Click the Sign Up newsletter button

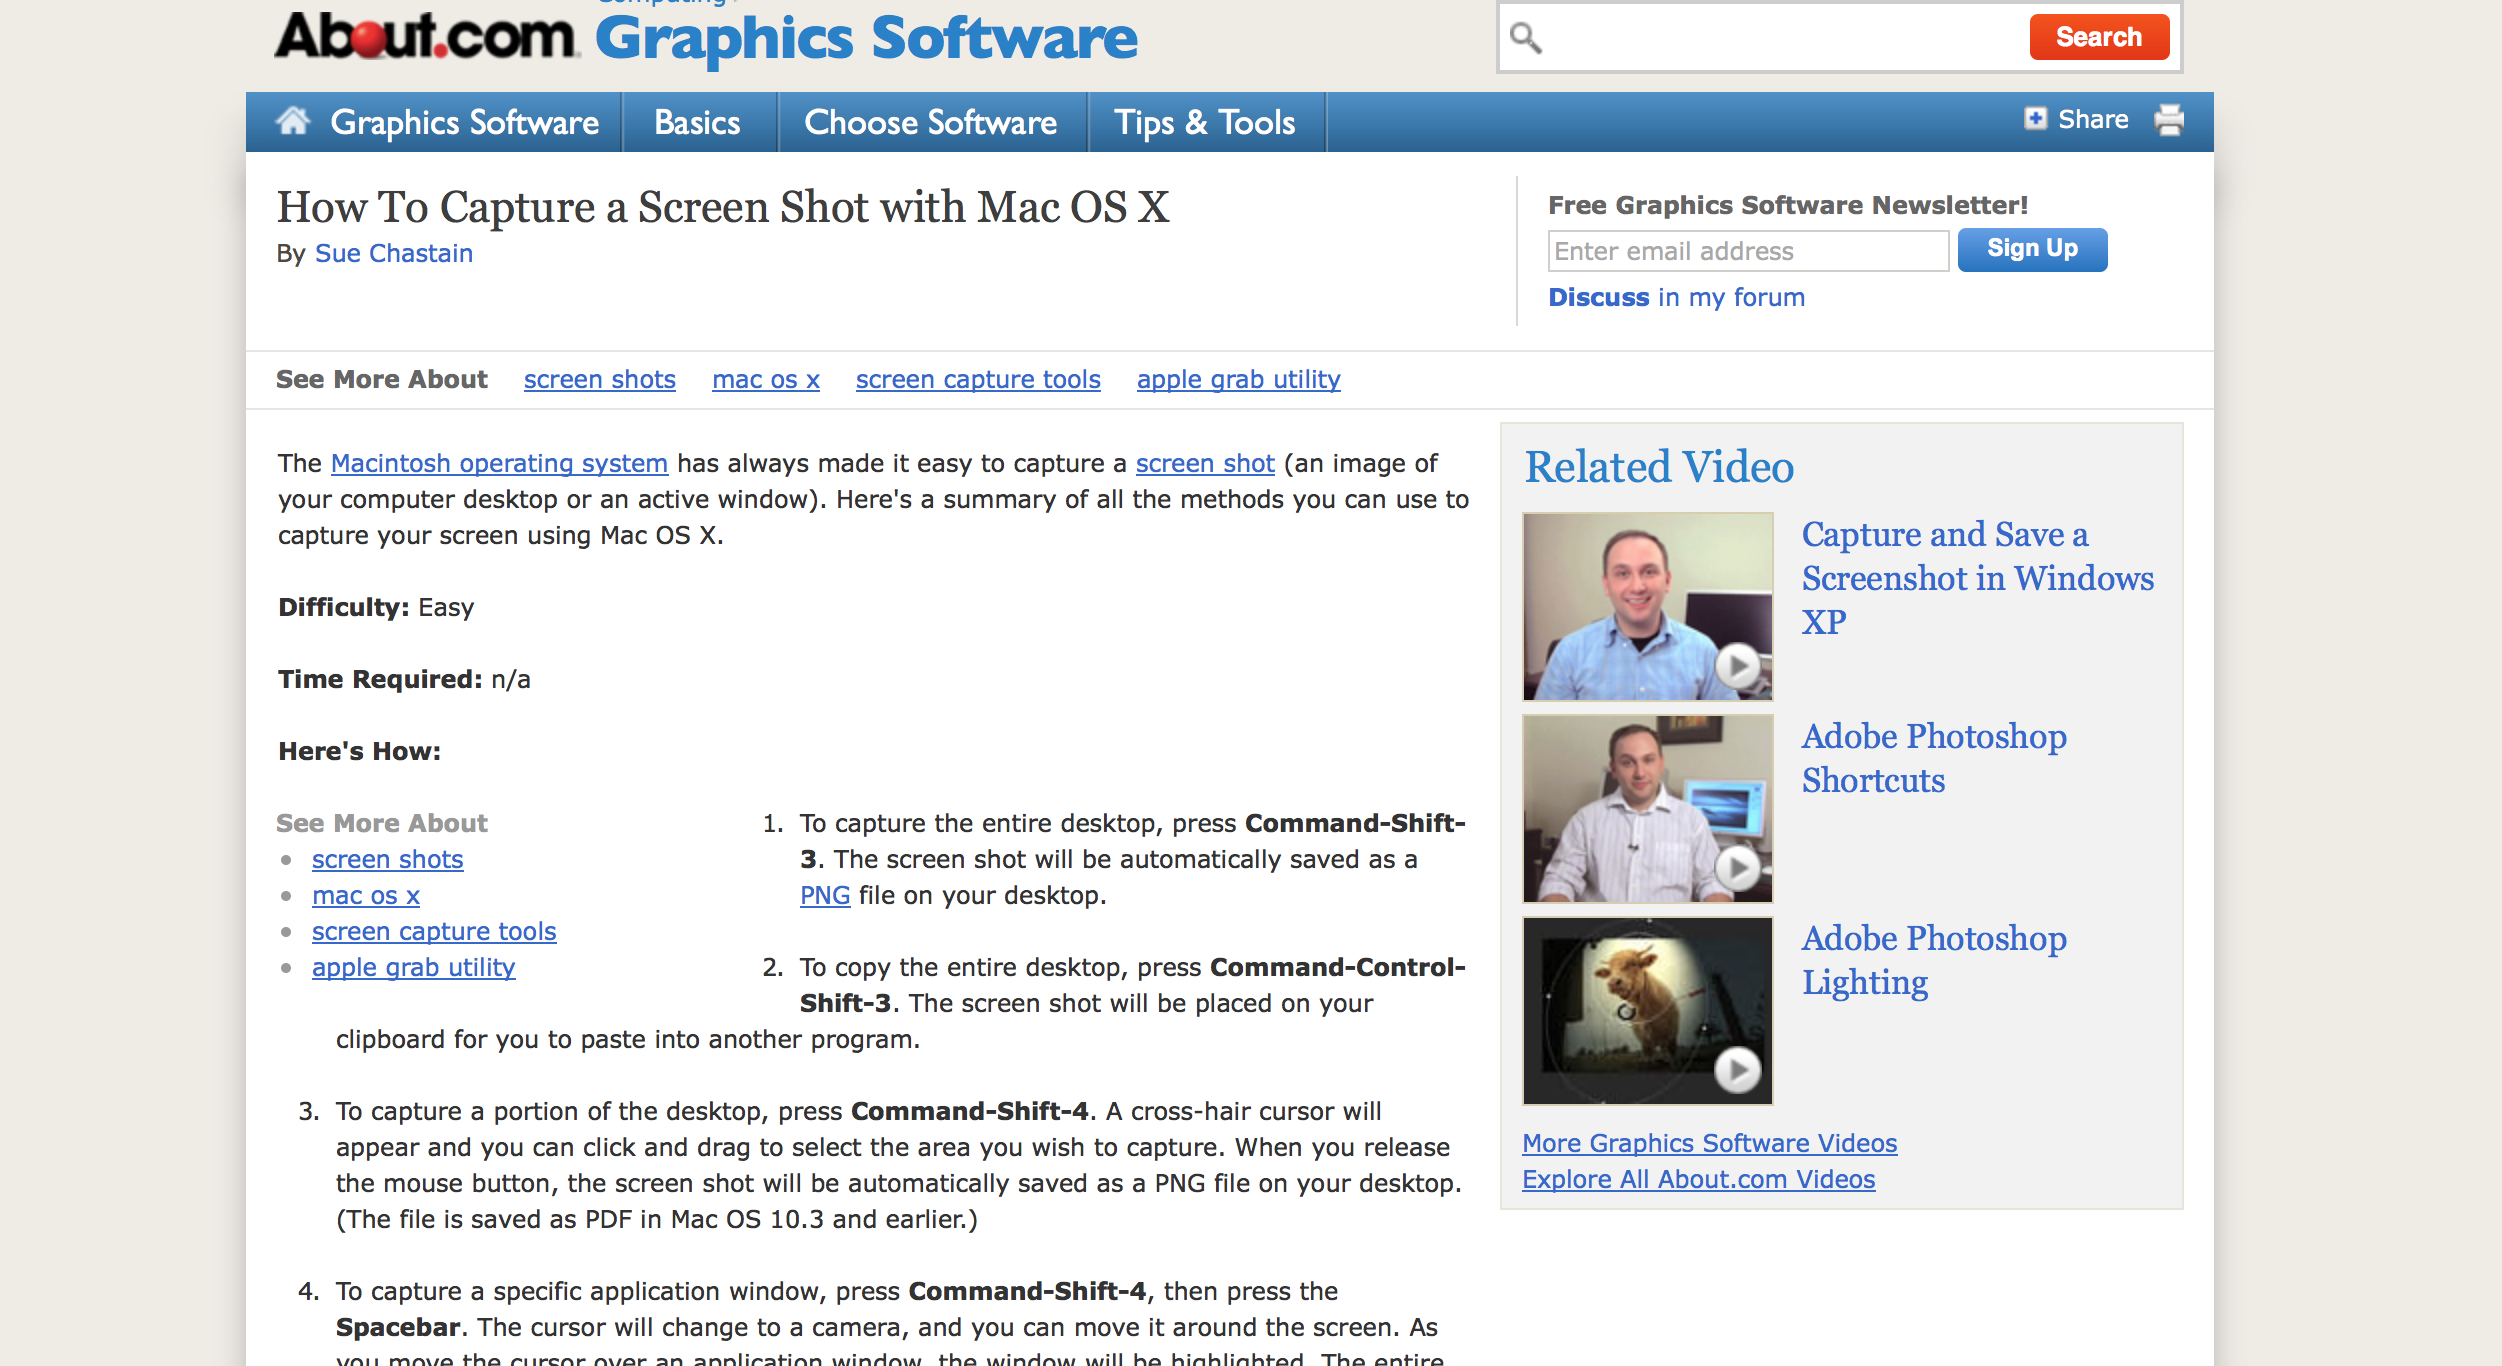tap(2032, 249)
